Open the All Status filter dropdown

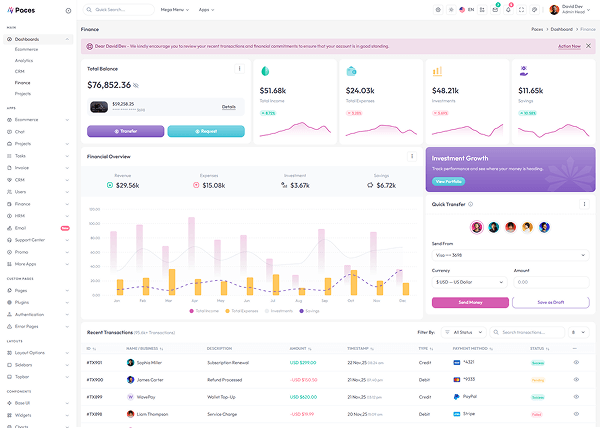pyautogui.click(x=468, y=332)
